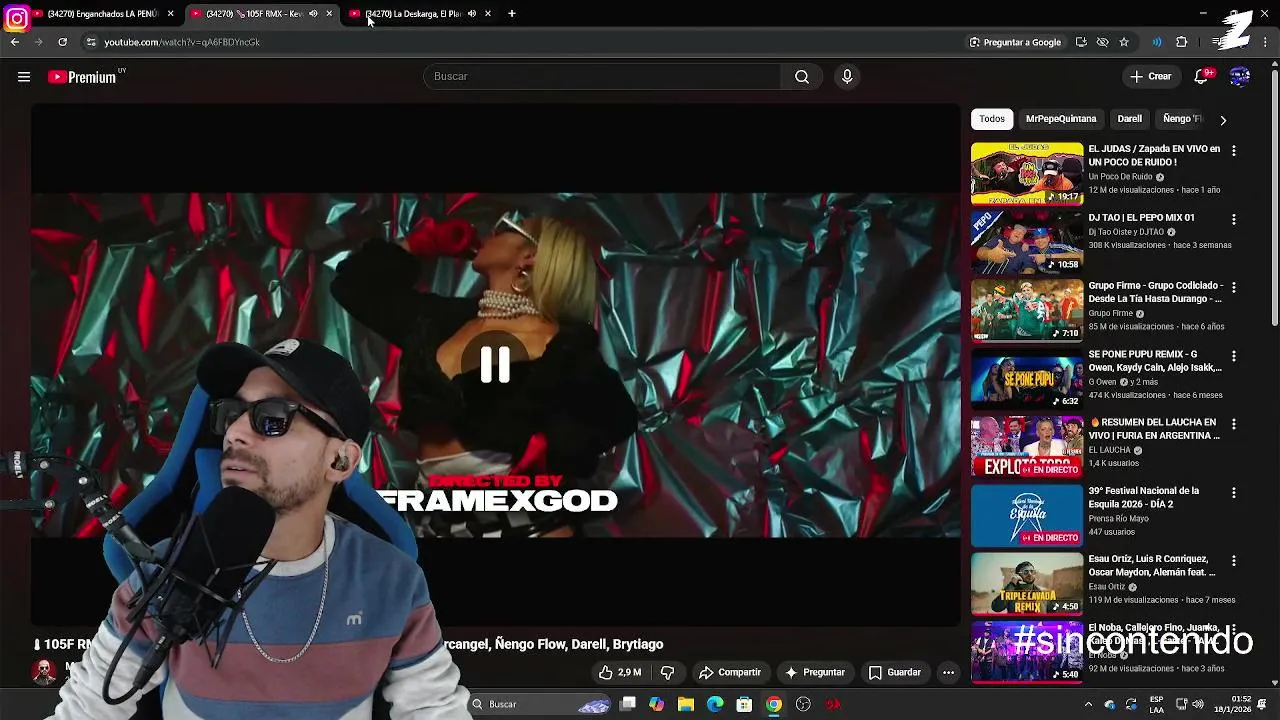Image resolution: width=1280 pixels, height=720 pixels.
Task: Open options for Esau Ortiz video
Action: pyautogui.click(x=1233, y=561)
